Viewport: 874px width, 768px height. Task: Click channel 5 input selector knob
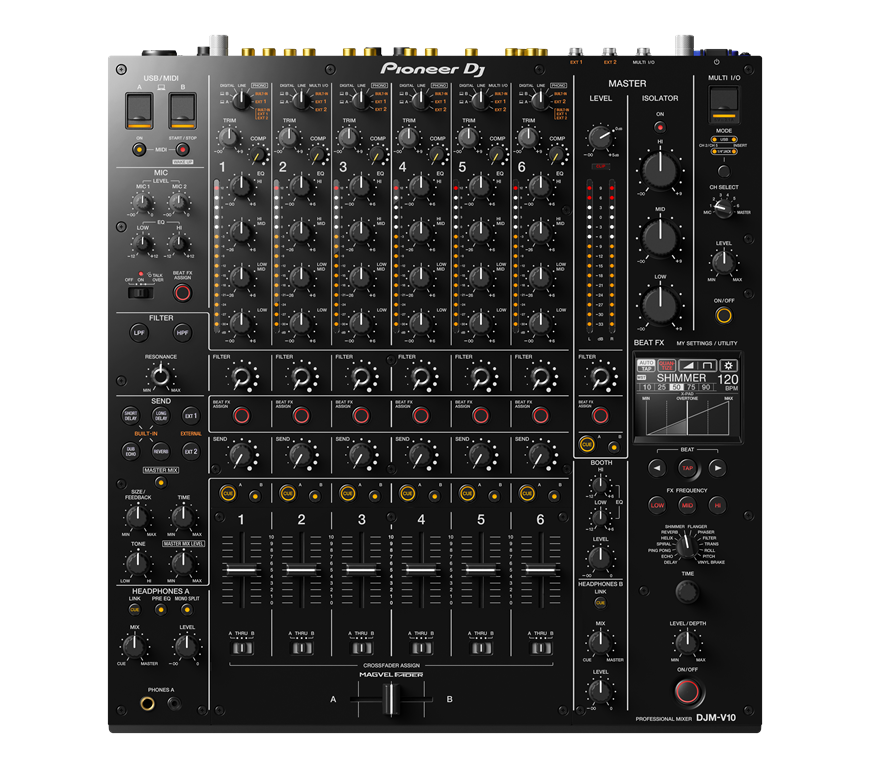point(480,100)
